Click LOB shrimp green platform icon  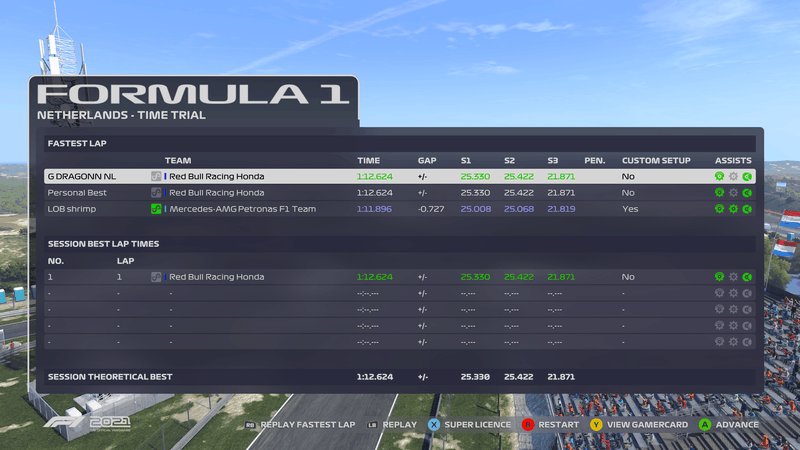pyautogui.click(x=156, y=209)
